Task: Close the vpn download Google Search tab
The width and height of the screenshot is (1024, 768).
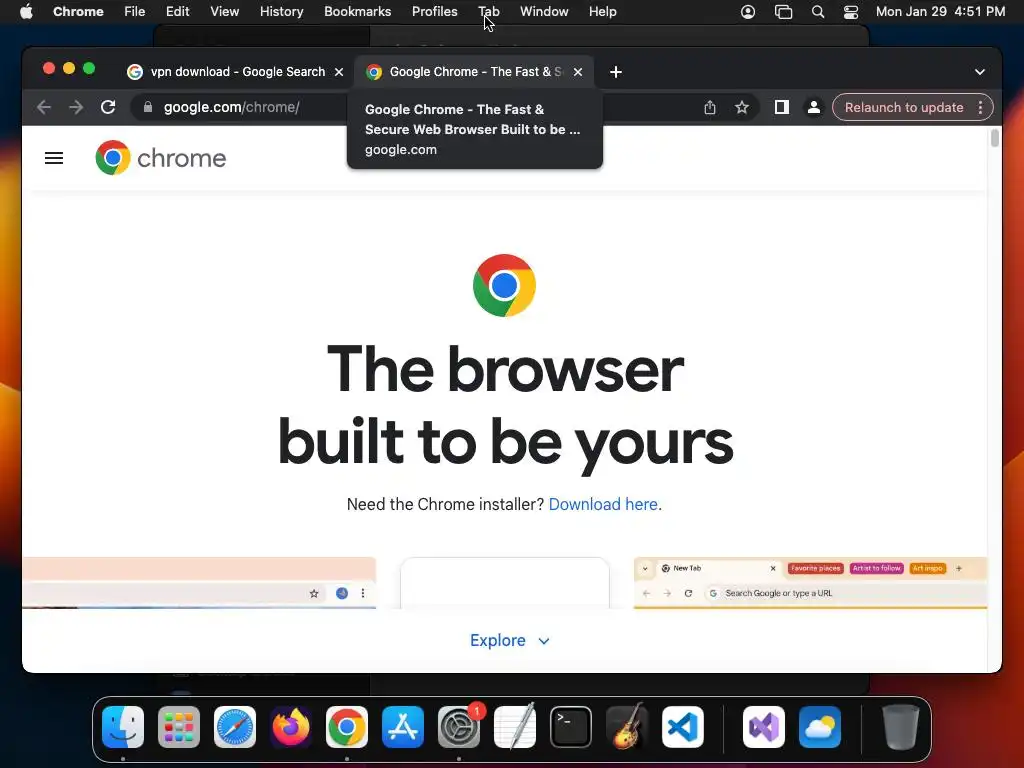Action: [339, 72]
